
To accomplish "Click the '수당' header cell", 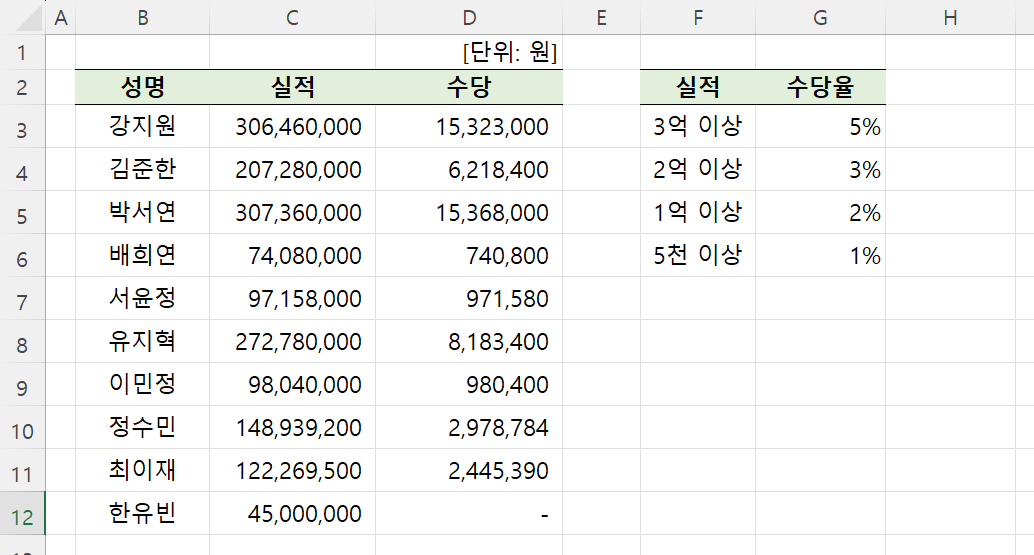I will point(469,87).
